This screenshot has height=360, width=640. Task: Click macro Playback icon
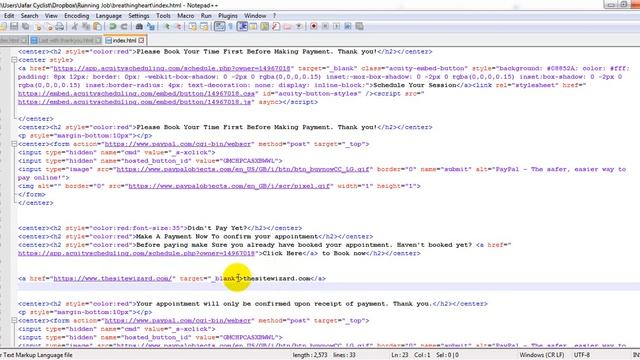(x=336, y=27)
